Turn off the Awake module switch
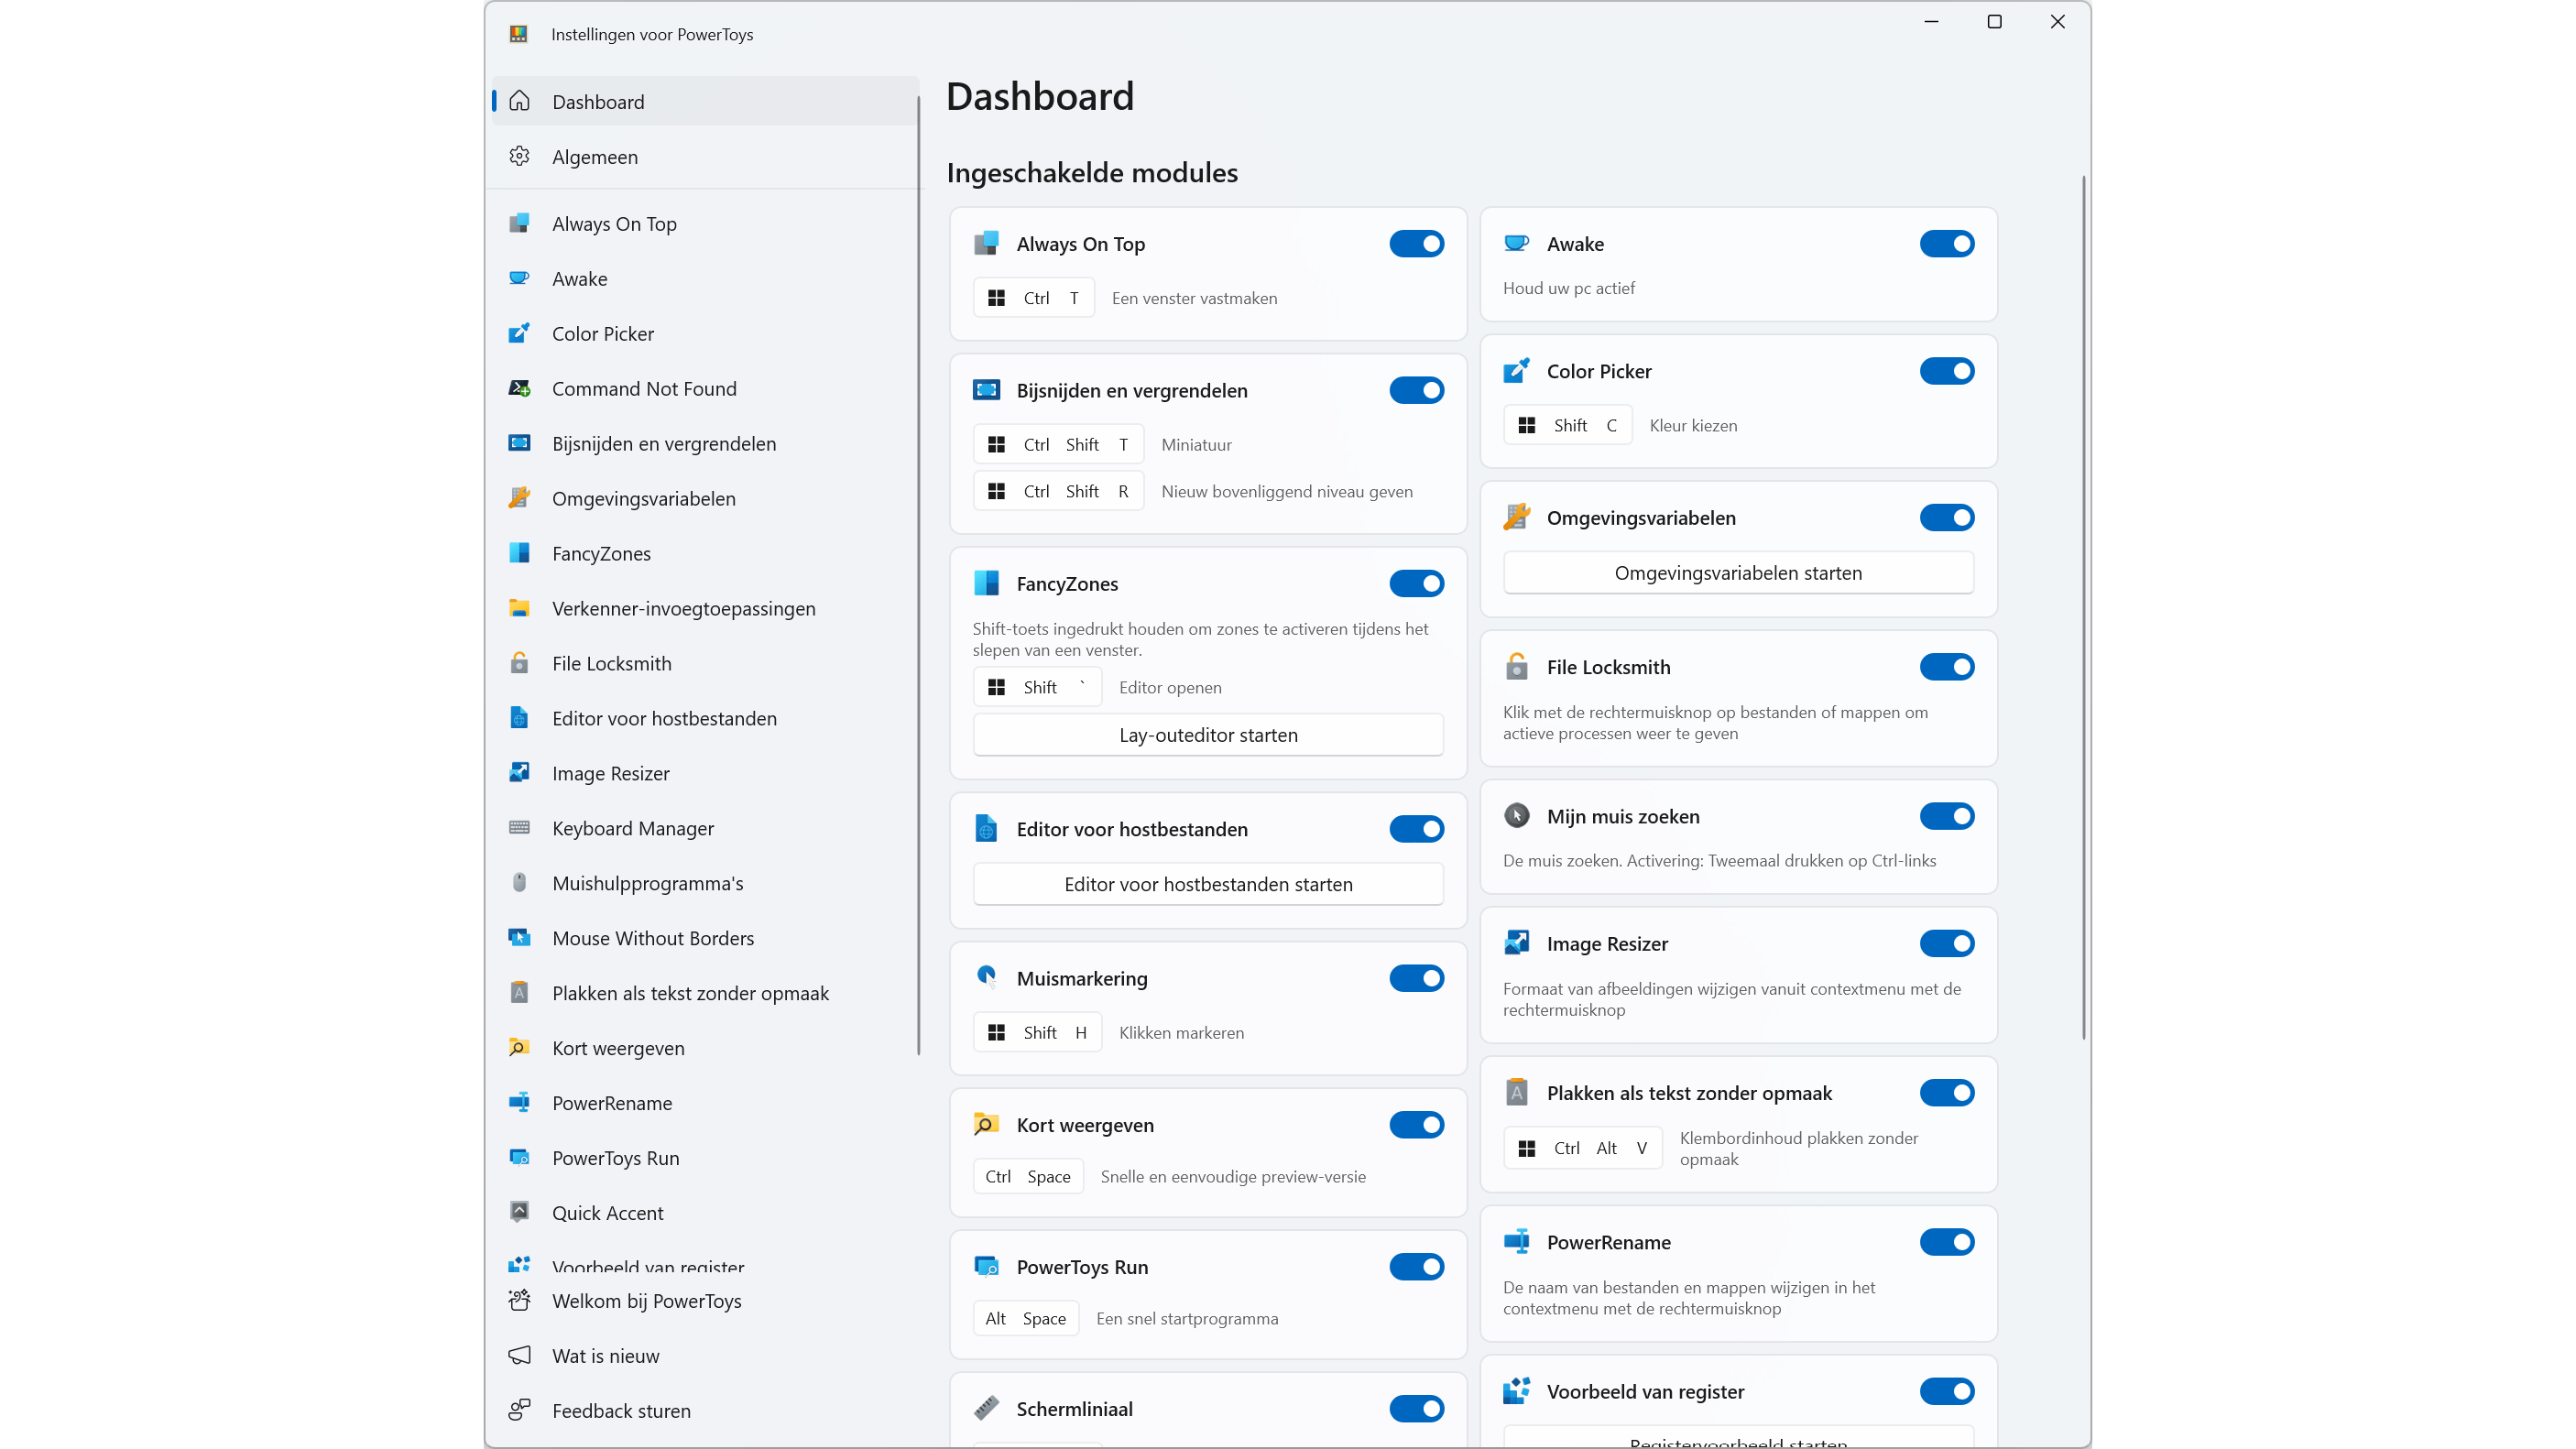This screenshot has width=2576, height=1449. tap(1946, 244)
